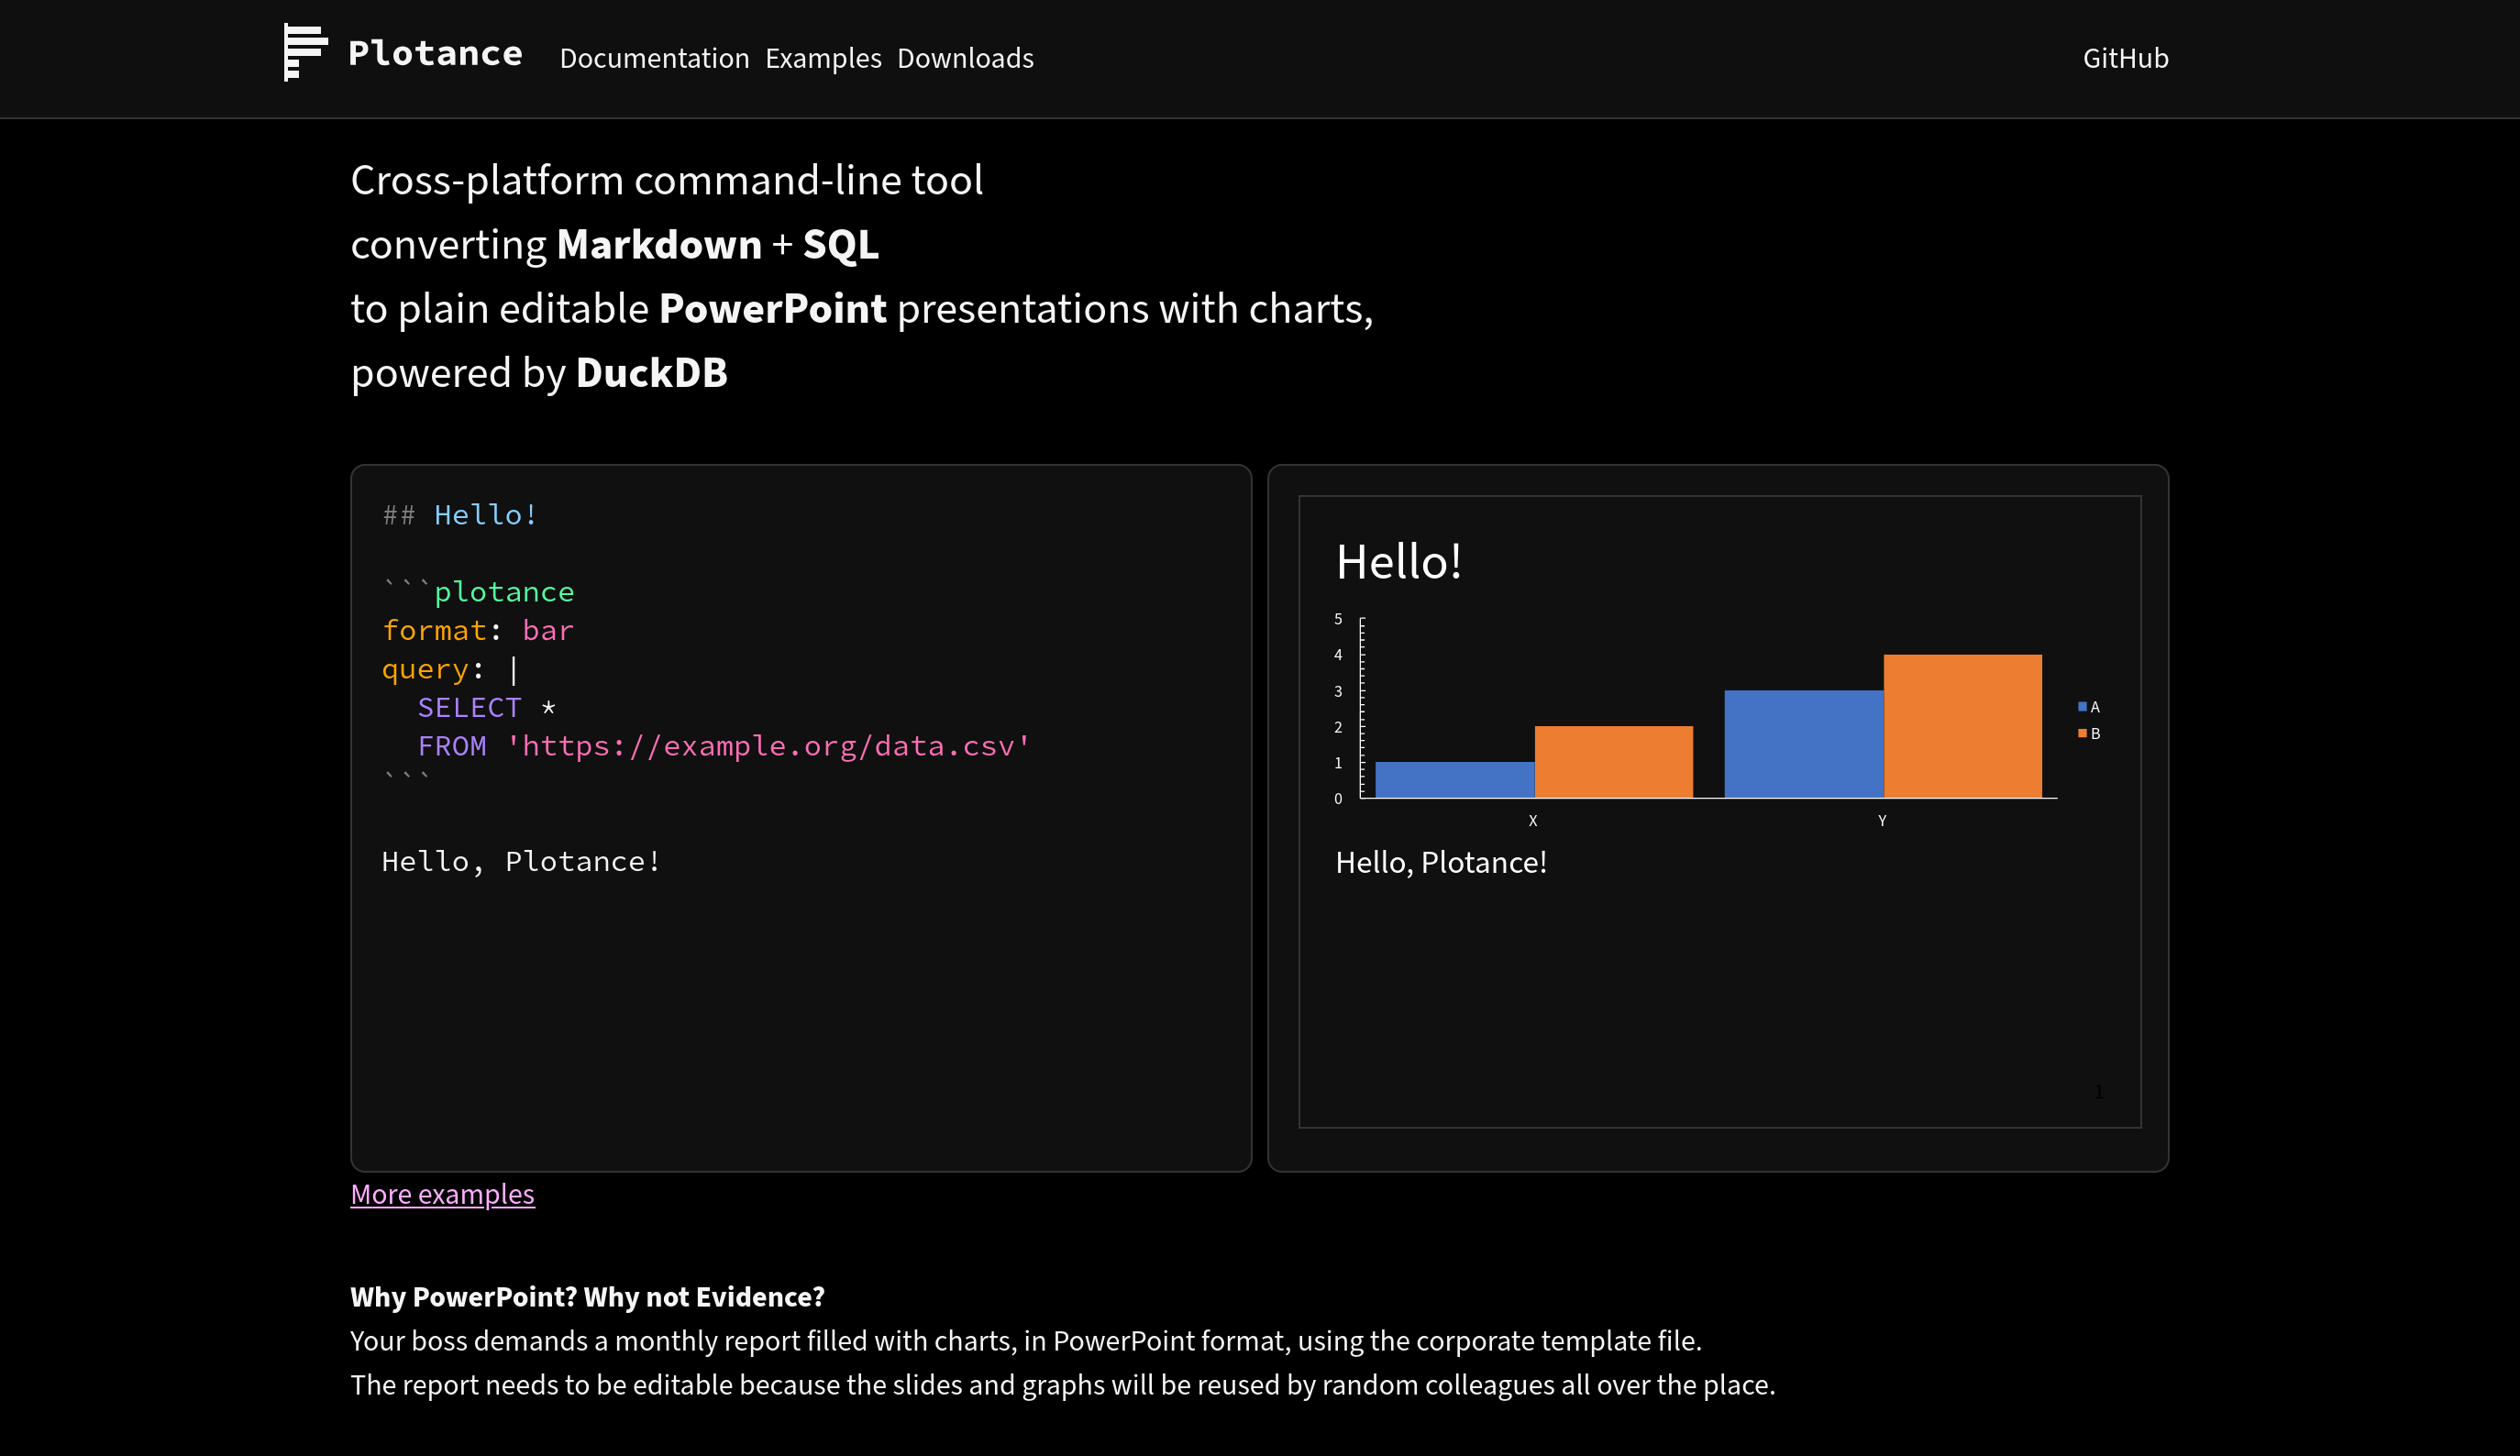Image resolution: width=2520 pixels, height=1456 pixels.
Task: Click the orange B bar over Y
Action: click(1962, 726)
